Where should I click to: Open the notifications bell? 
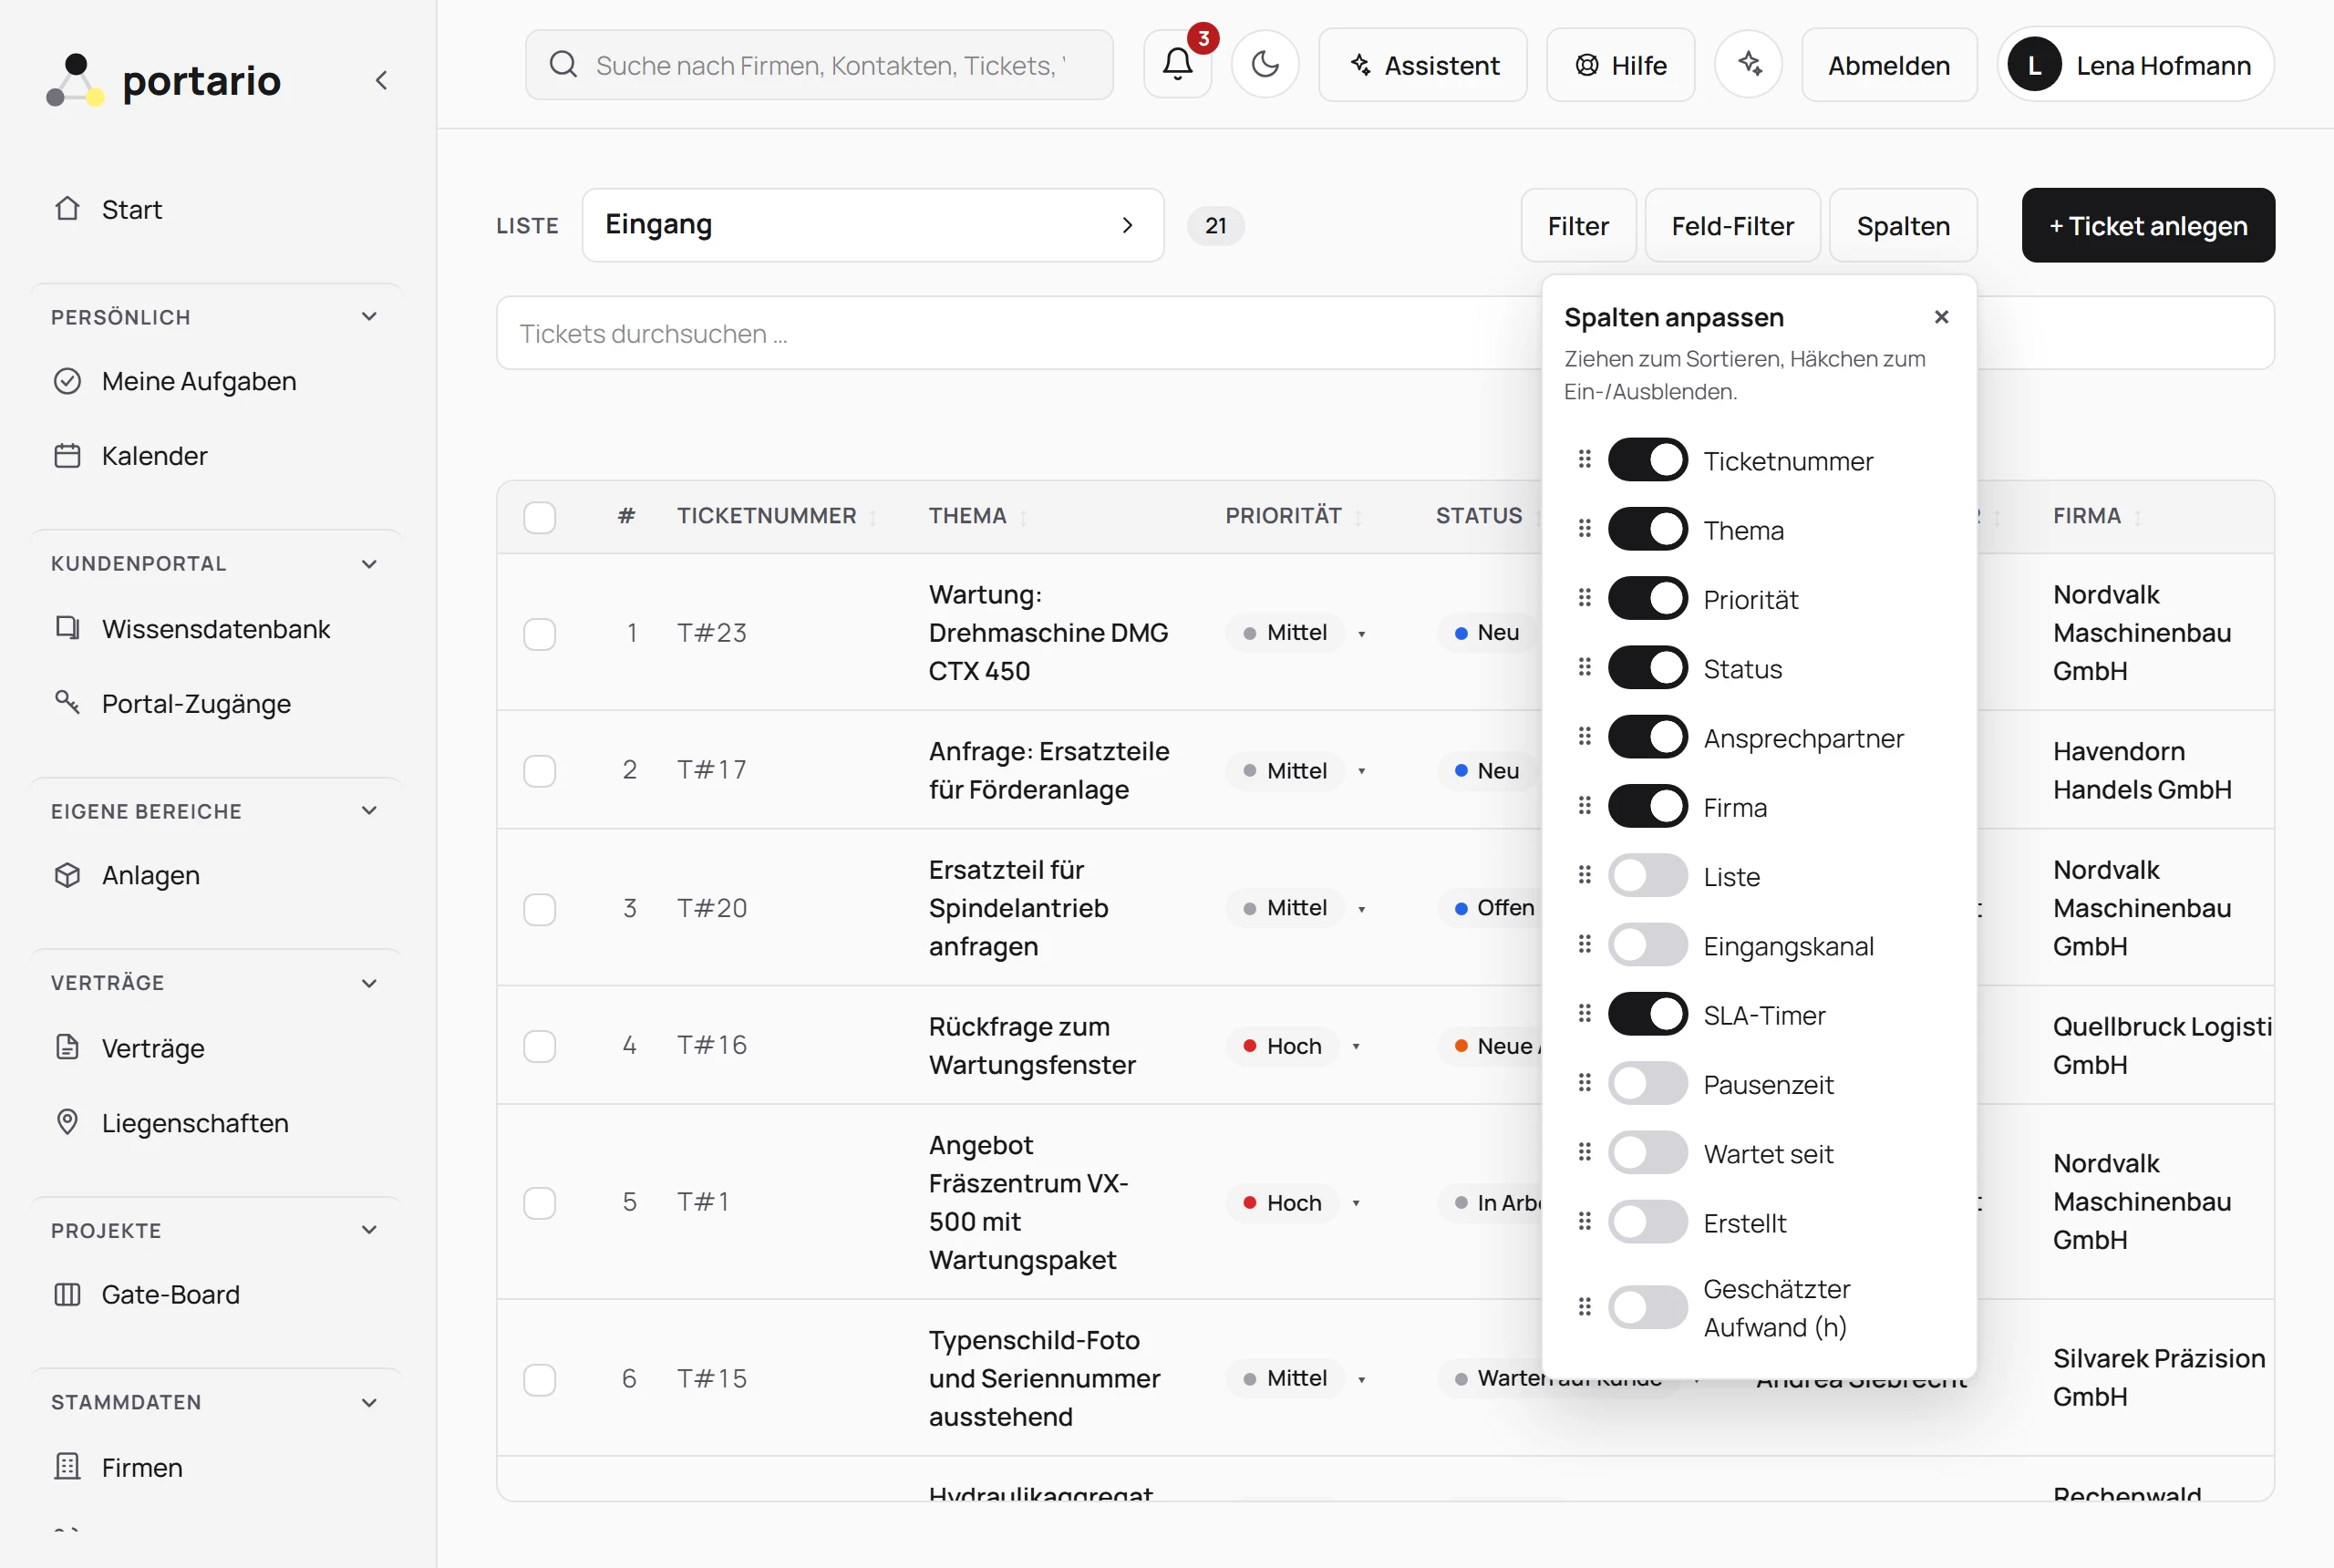pyautogui.click(x=1177, y=65)
